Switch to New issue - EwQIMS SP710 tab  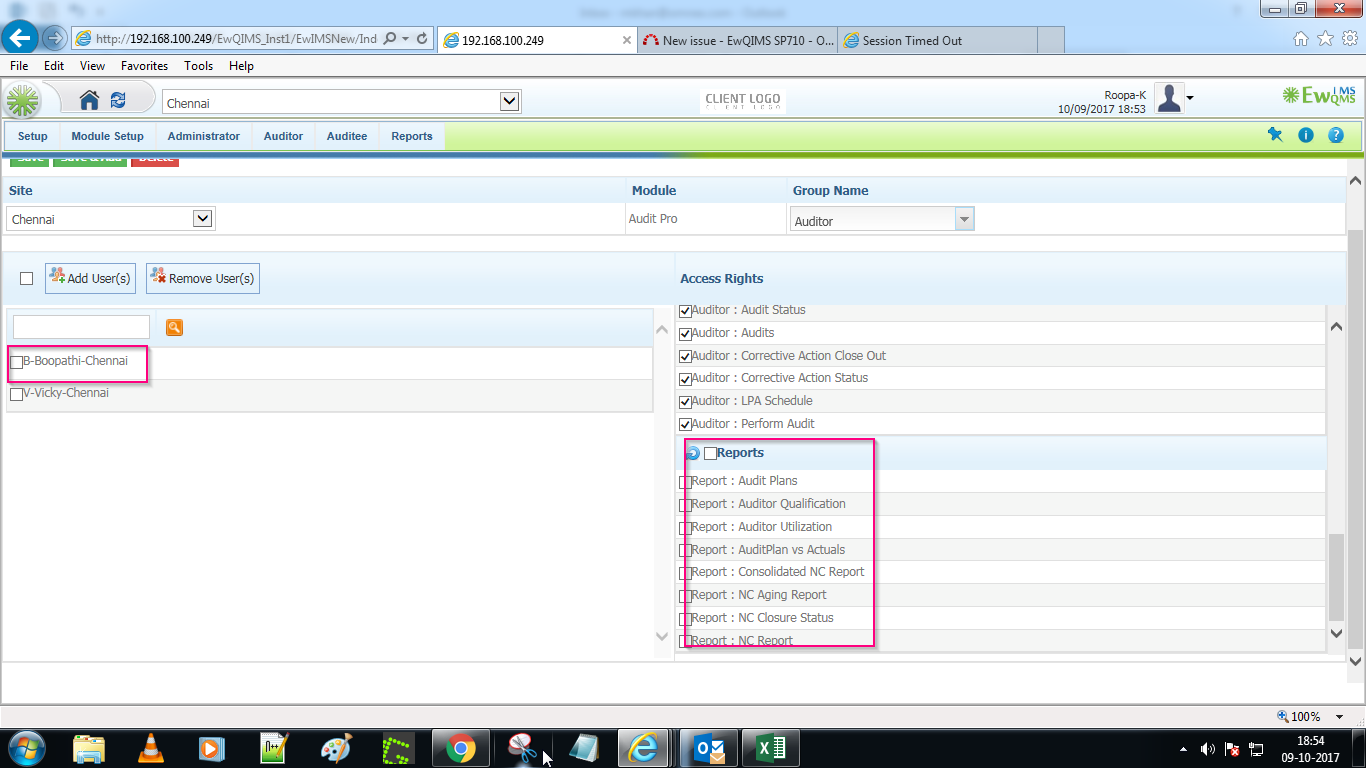737,40
